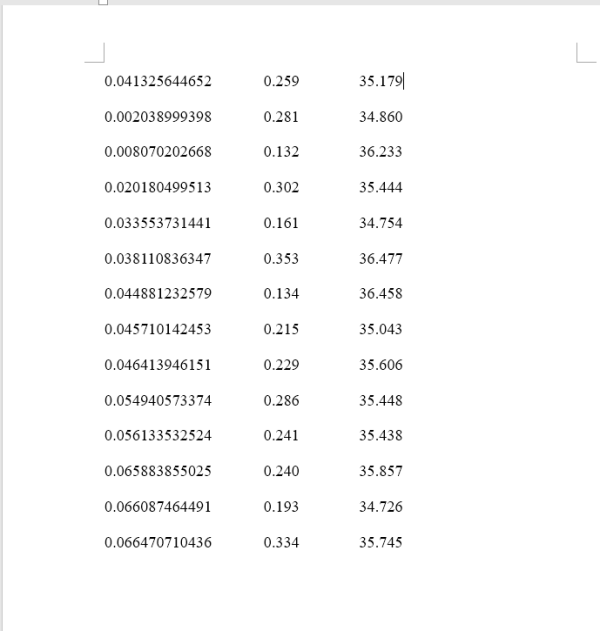
Task: Click on the number 0.054940573374
Action: pos(158,401)
